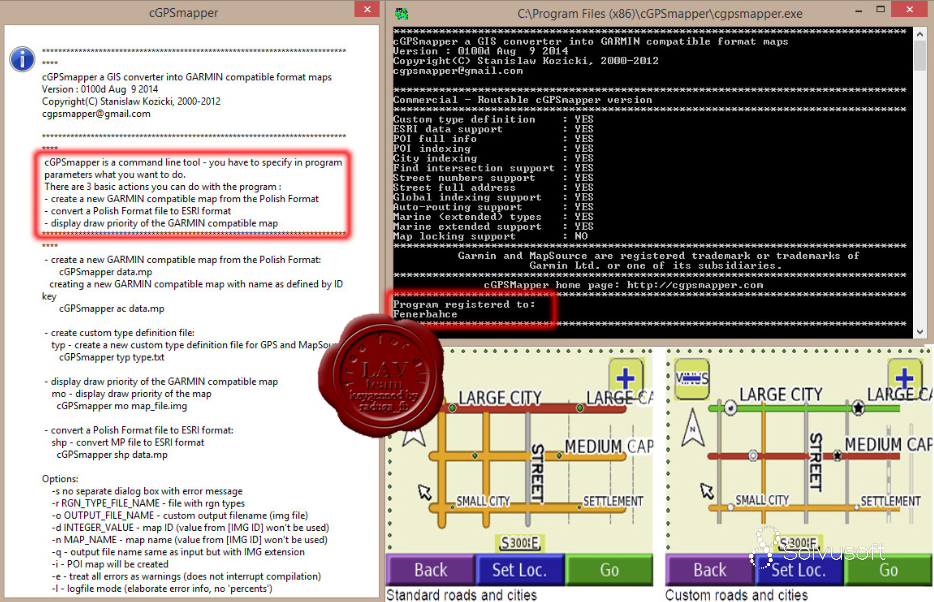Maximize the cgpsmapper.exe console window

[880, 10]
